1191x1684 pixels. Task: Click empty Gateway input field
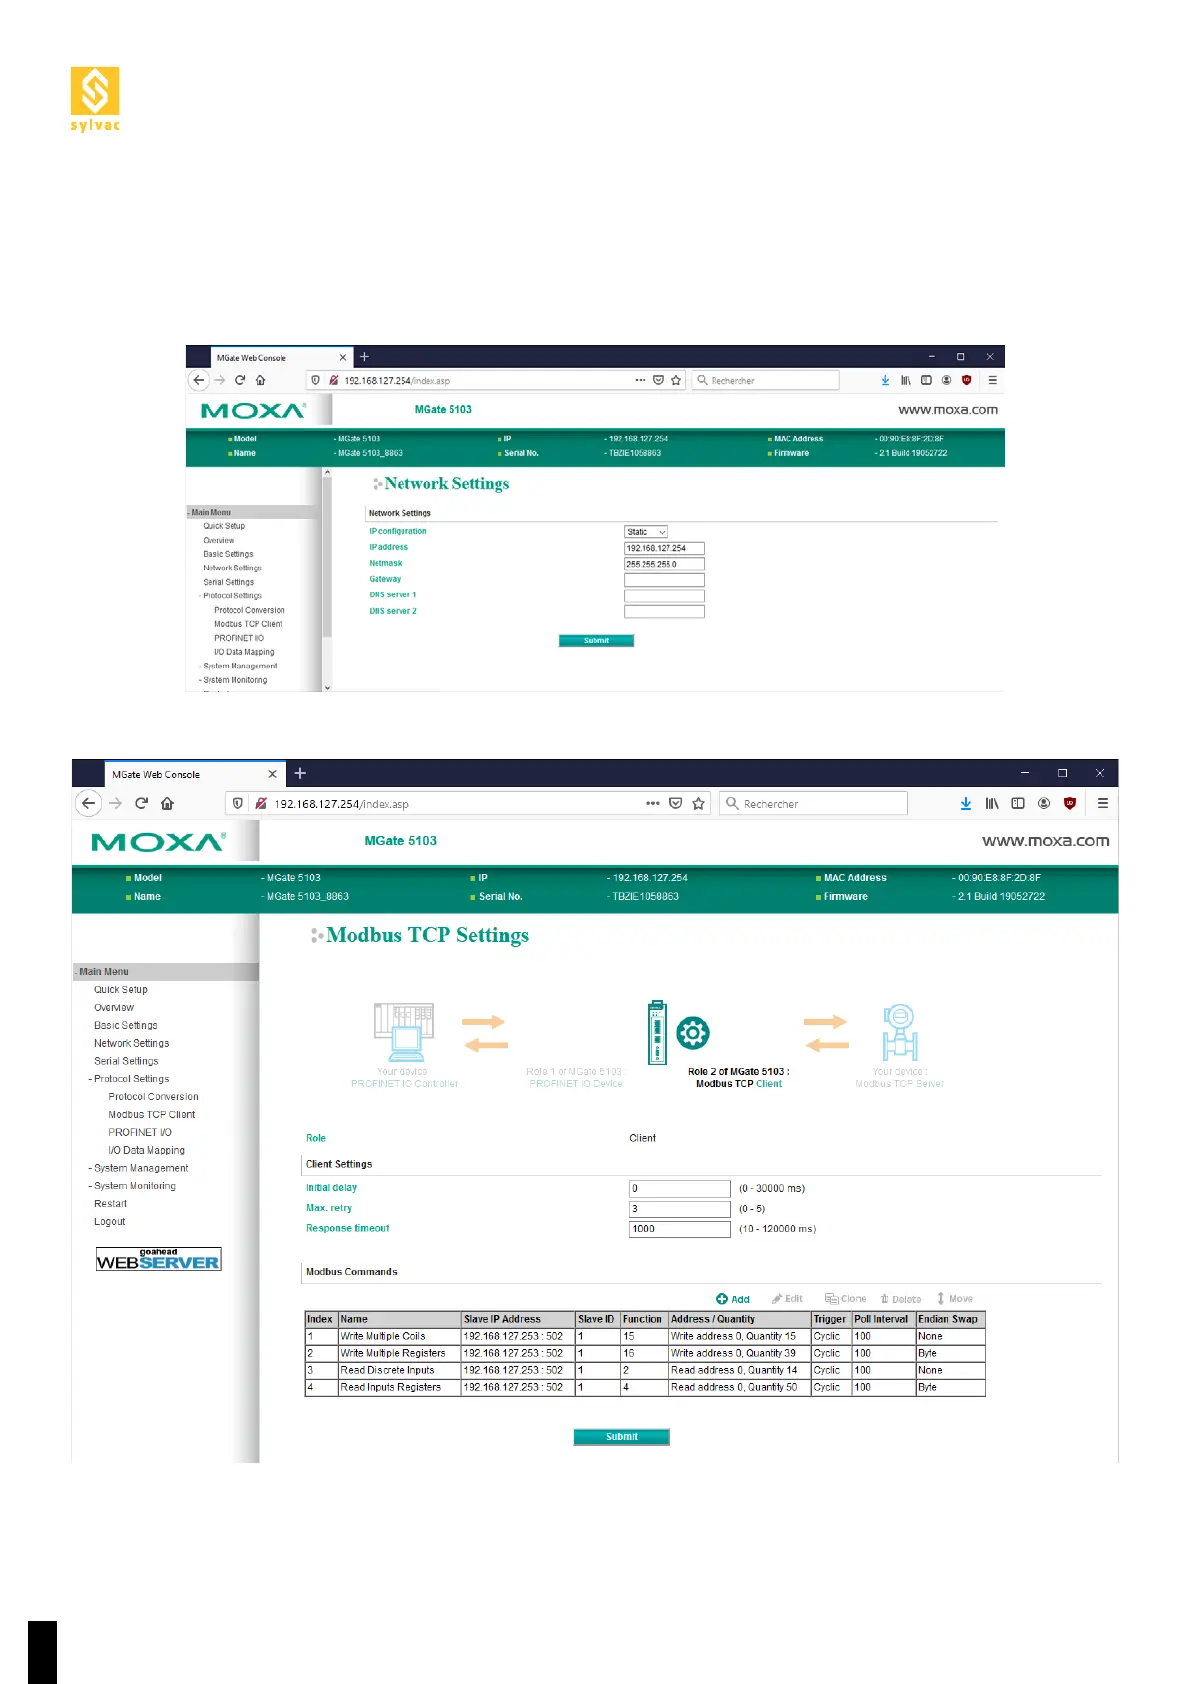tap(664, 580)
